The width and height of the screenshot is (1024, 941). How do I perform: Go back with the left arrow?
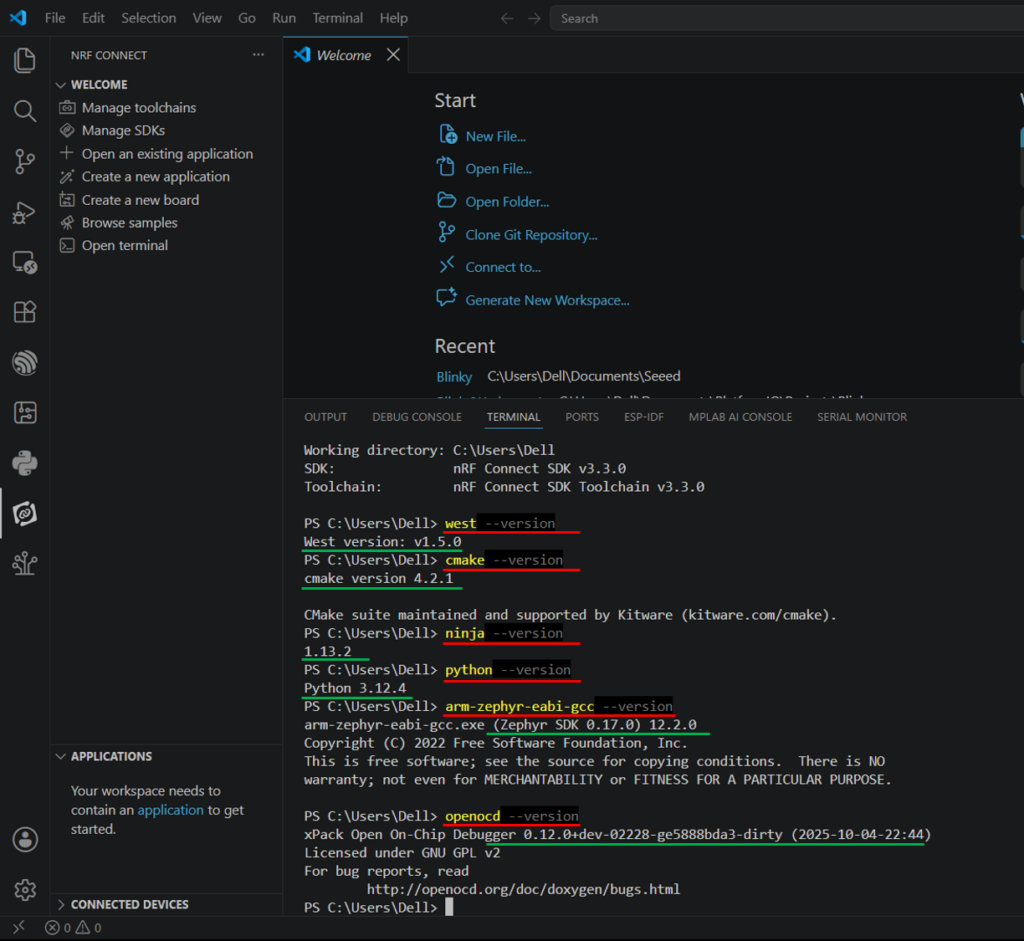coord(507,18)
